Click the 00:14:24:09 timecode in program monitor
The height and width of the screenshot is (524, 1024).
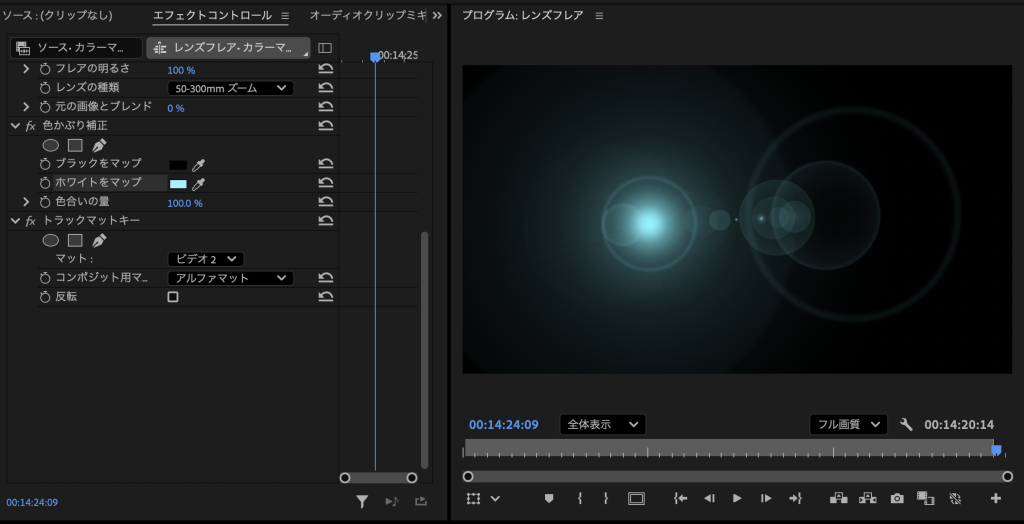coord(503,424)
